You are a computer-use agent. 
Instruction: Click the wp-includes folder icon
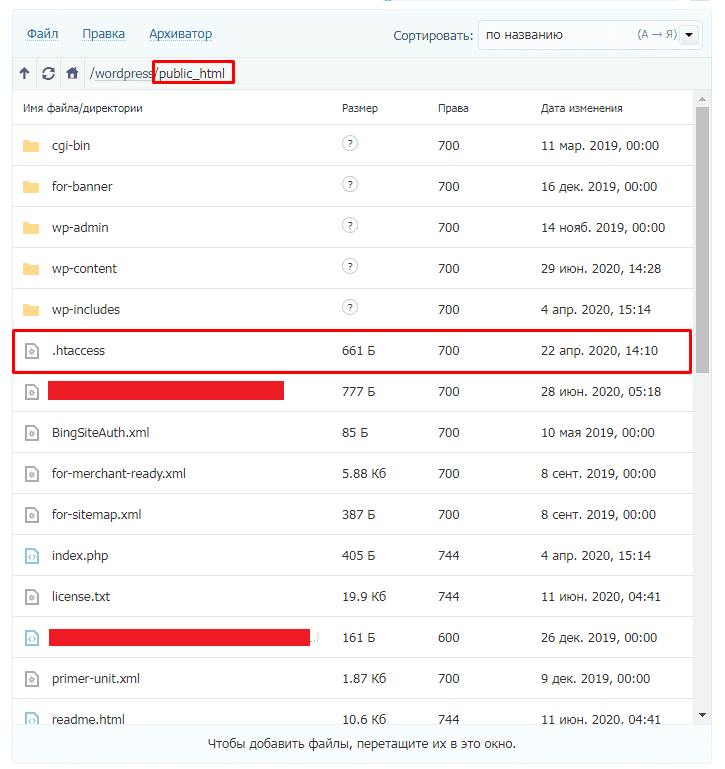31,310
